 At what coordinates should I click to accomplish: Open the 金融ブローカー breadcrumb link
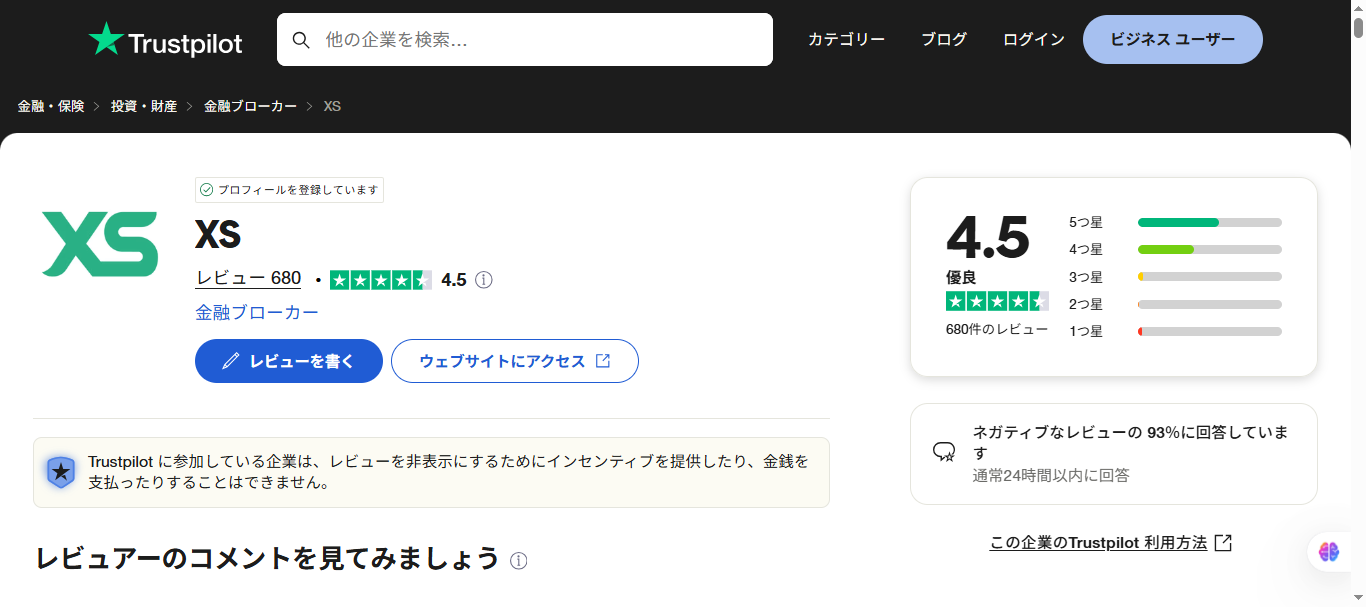tap(250, 105)
